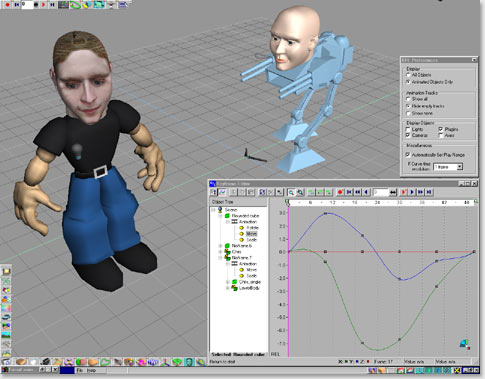The height and width of the screenshot is (379, 485).
Task: Click the play range arrows icon in Keyframe Editor
Action: point(393,192)
